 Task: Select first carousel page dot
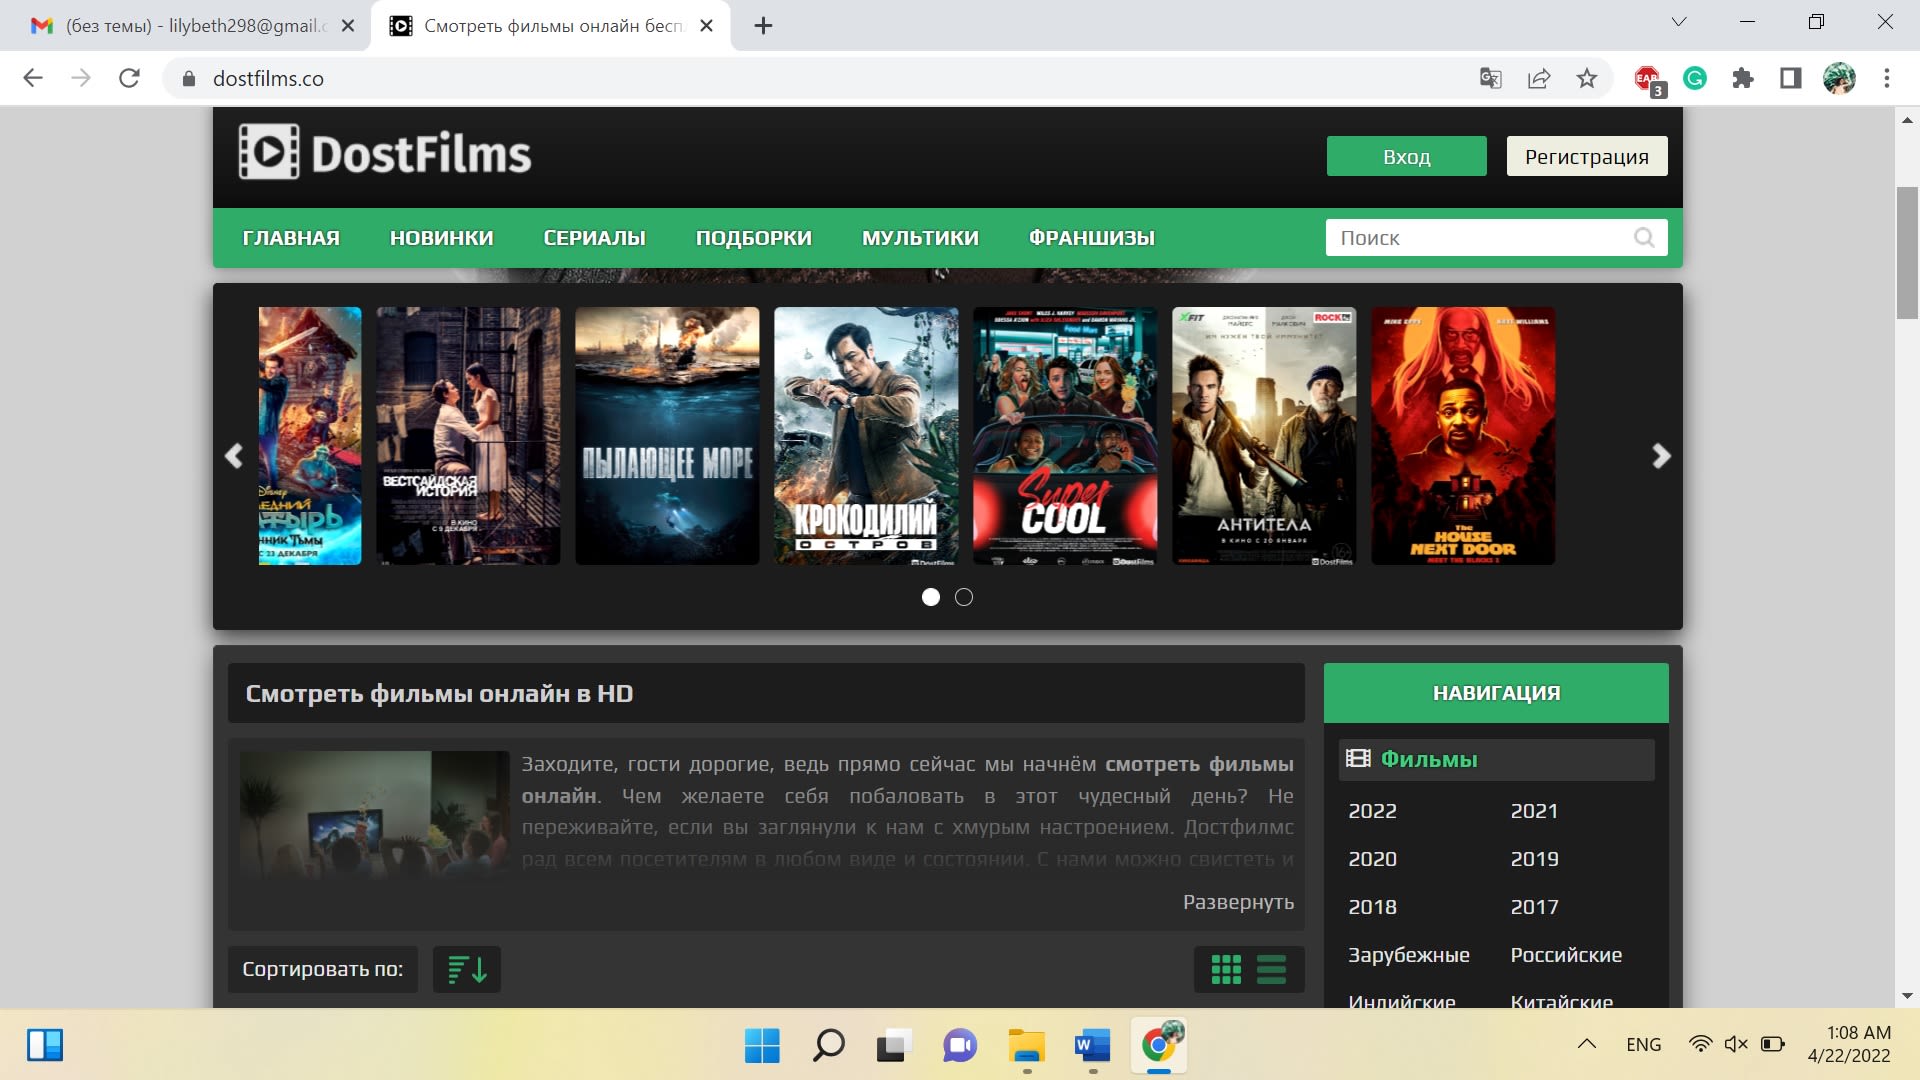[x=931, y=597]
